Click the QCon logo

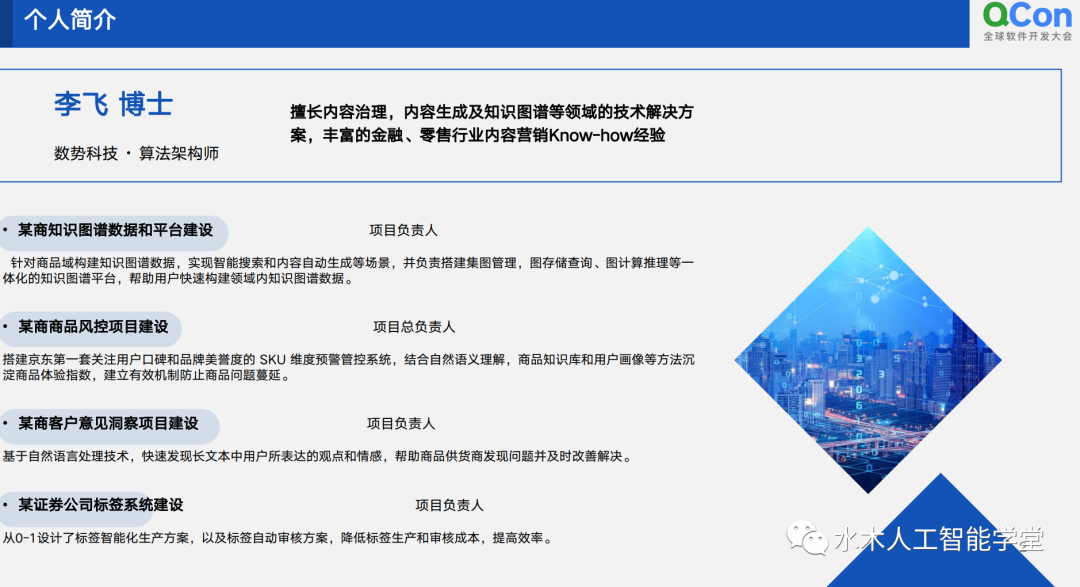point(1027,21)
